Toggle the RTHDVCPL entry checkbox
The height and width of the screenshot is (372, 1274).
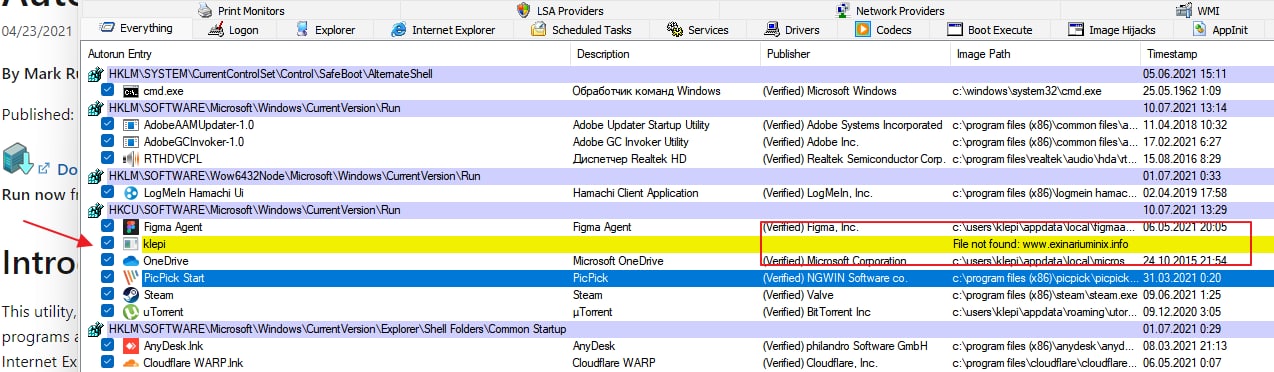point(107,159)
